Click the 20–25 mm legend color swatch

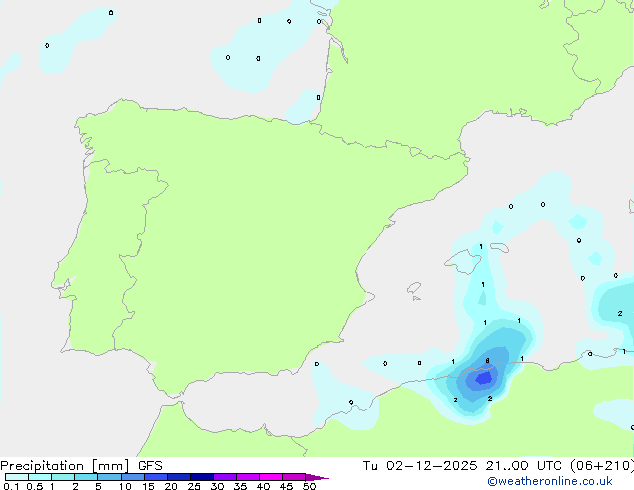[x=179, y=477]
